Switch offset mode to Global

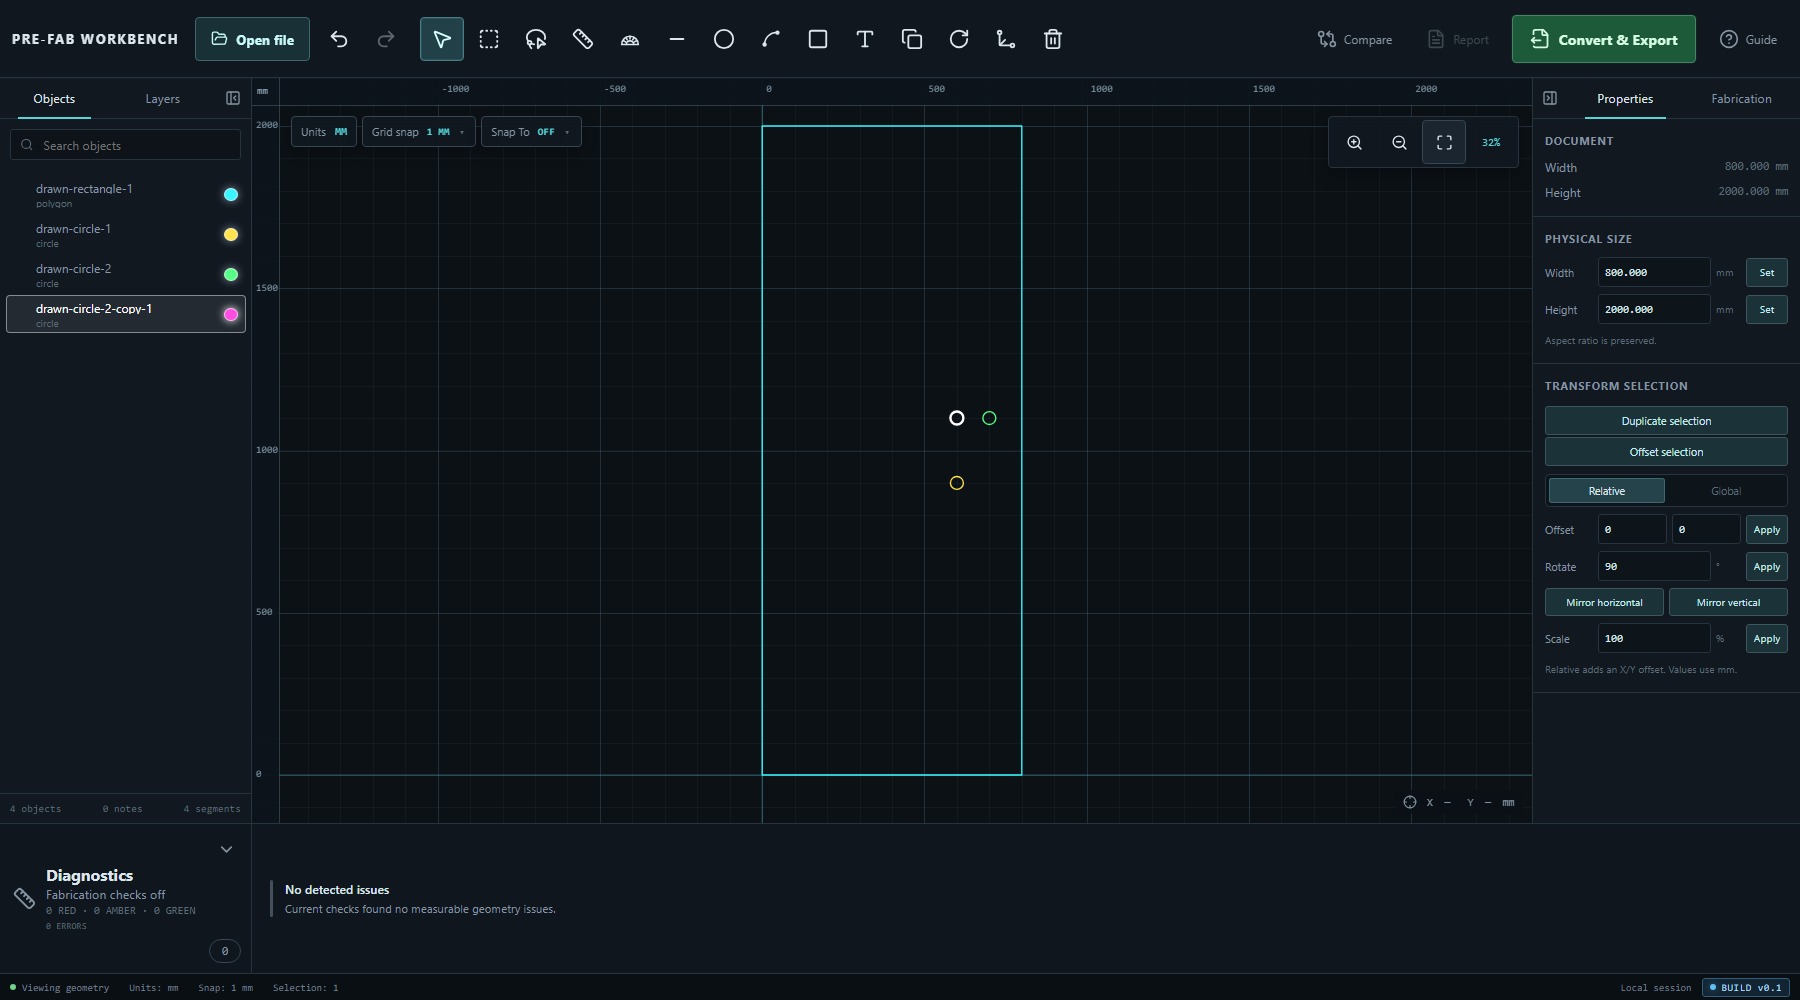(x=1725, y=491)
